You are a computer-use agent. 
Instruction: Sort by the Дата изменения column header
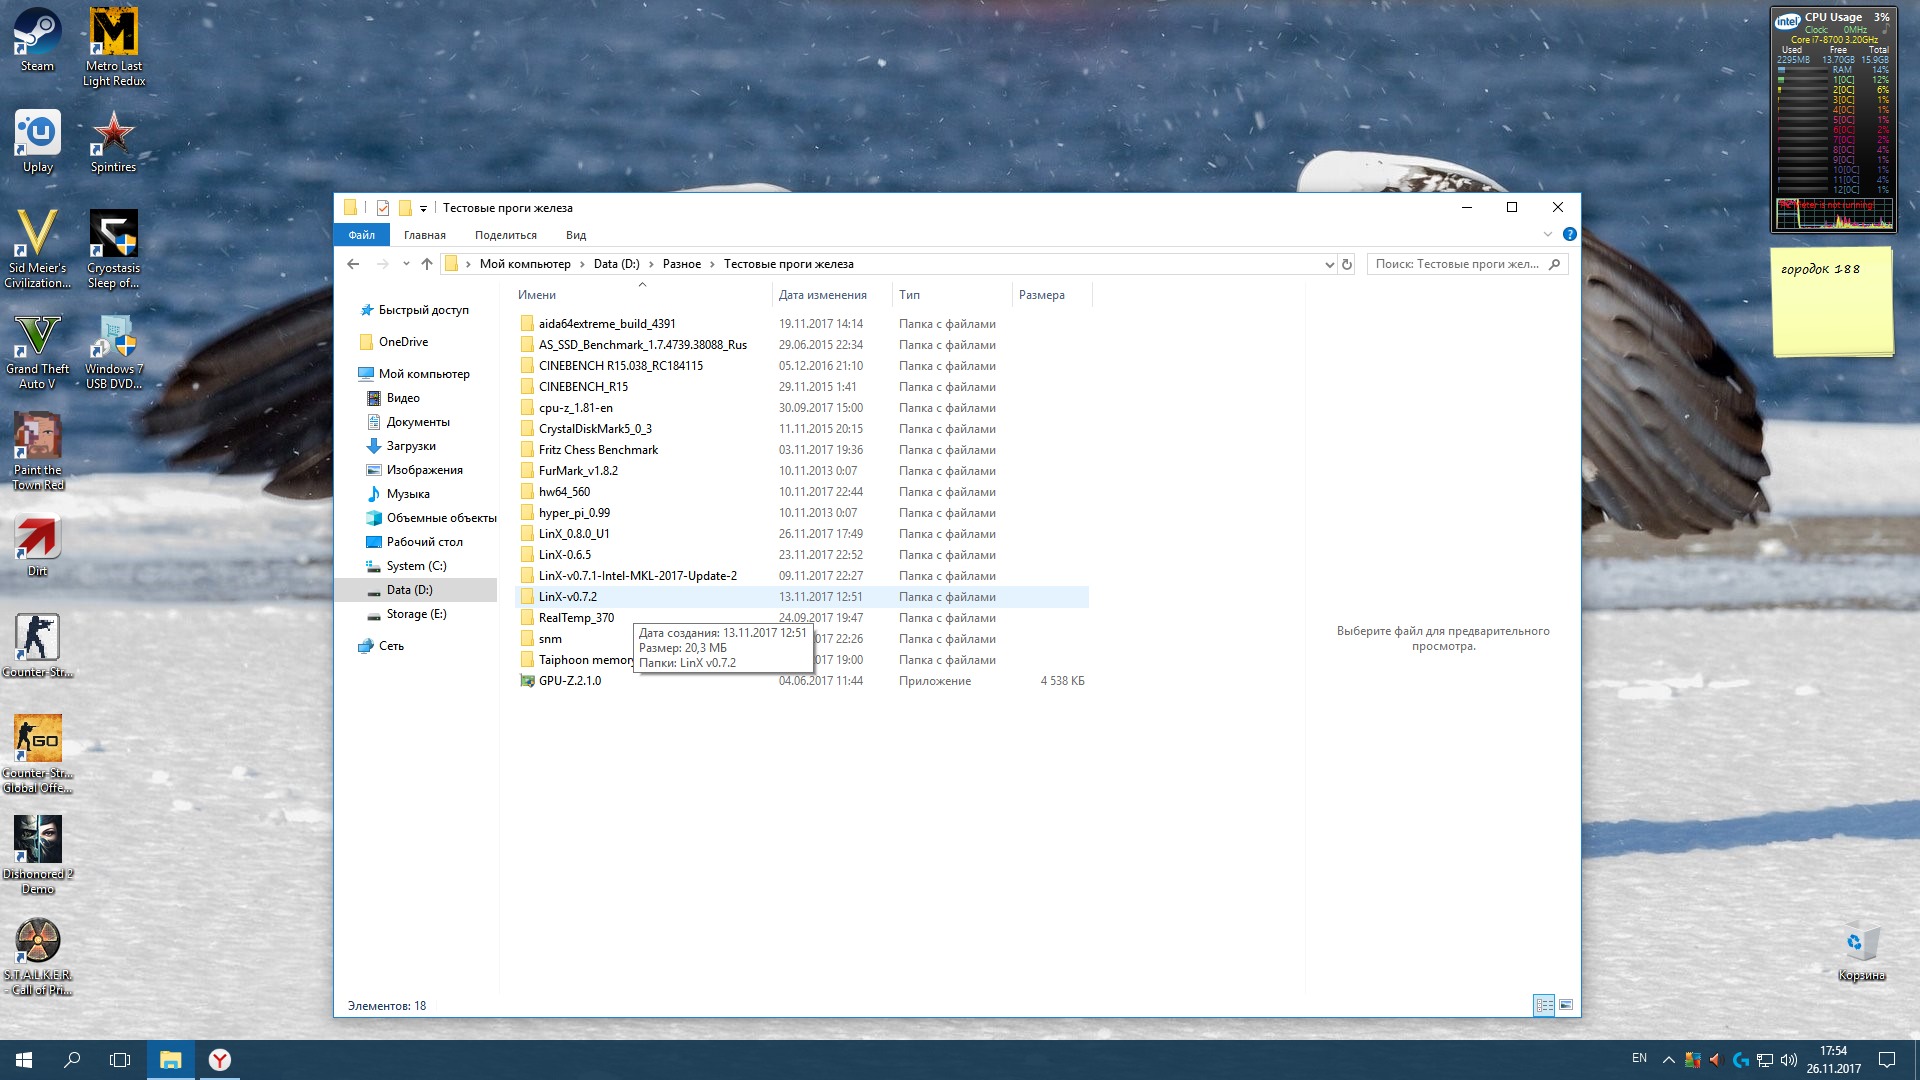(822, 295)
